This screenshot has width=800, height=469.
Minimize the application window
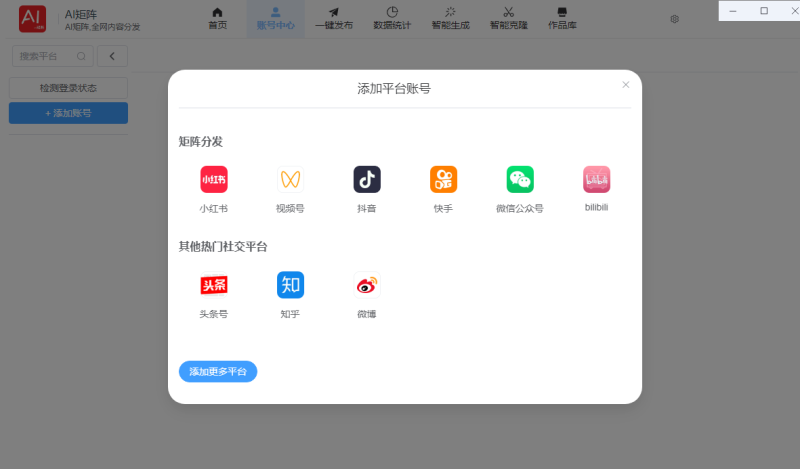click(733, 11)
